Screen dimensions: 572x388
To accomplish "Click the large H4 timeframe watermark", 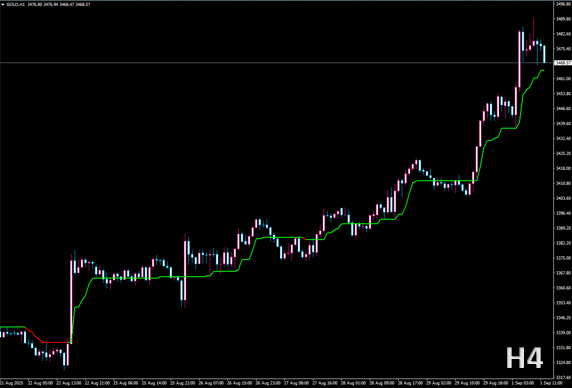I will click(524, 358).
